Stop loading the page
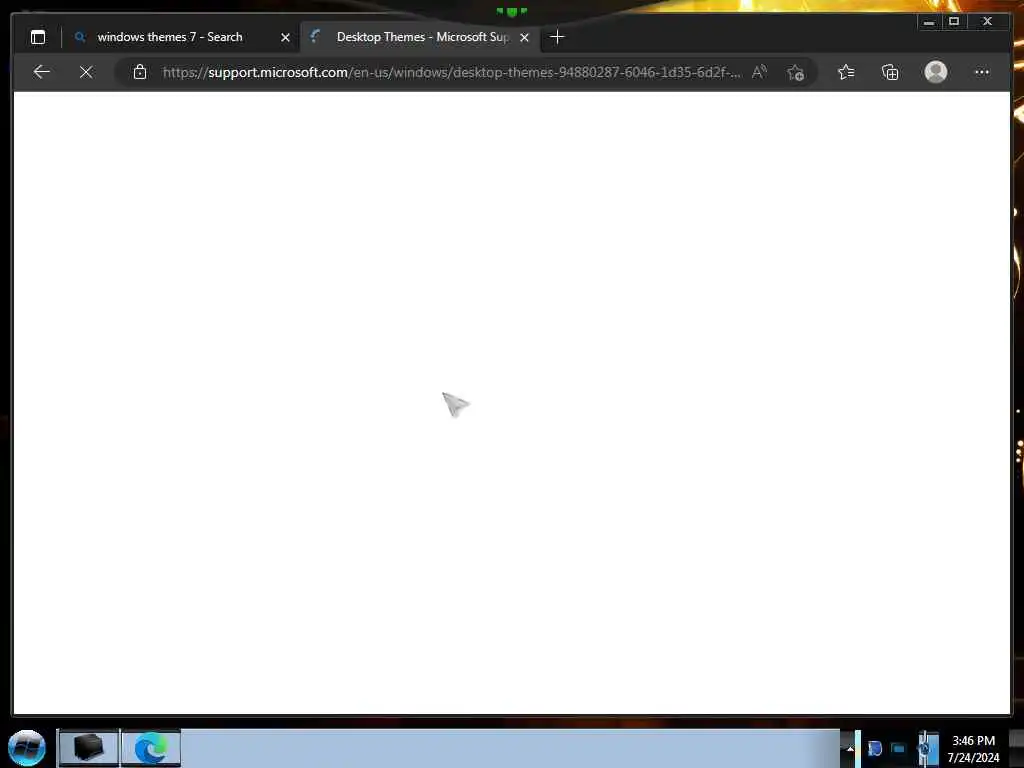Screen dimensions: 1024x768 (86, 72)
